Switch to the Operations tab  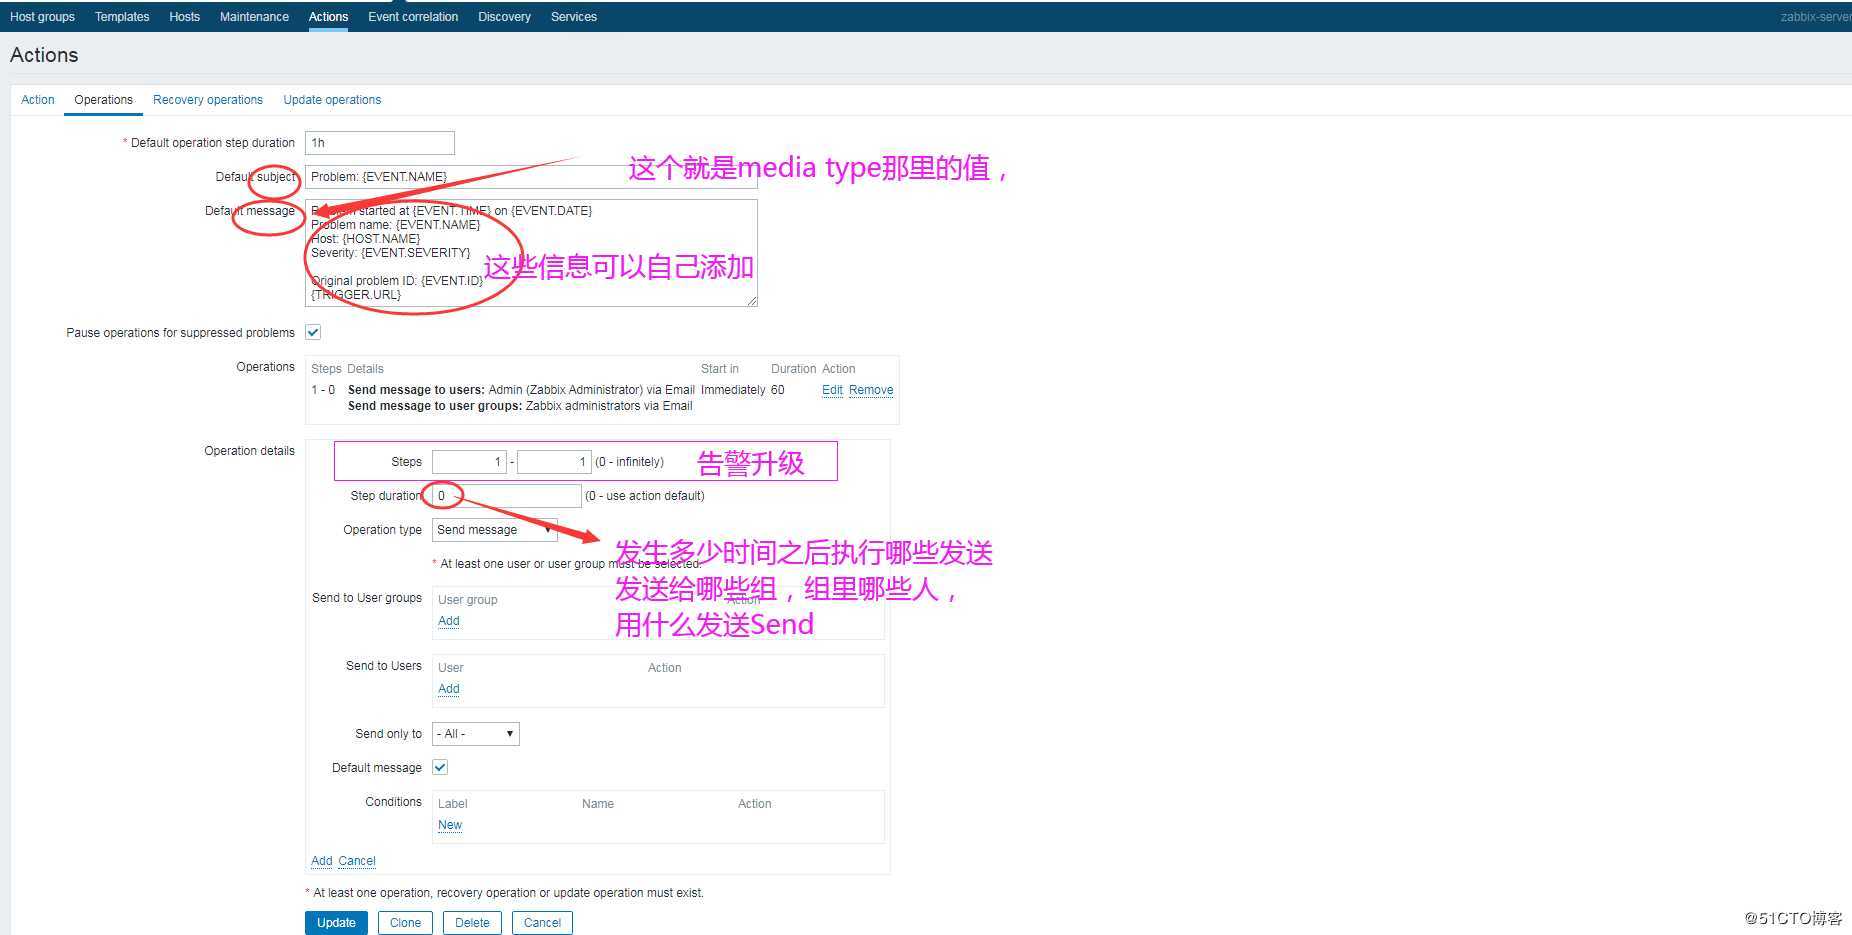click(103, 100)
